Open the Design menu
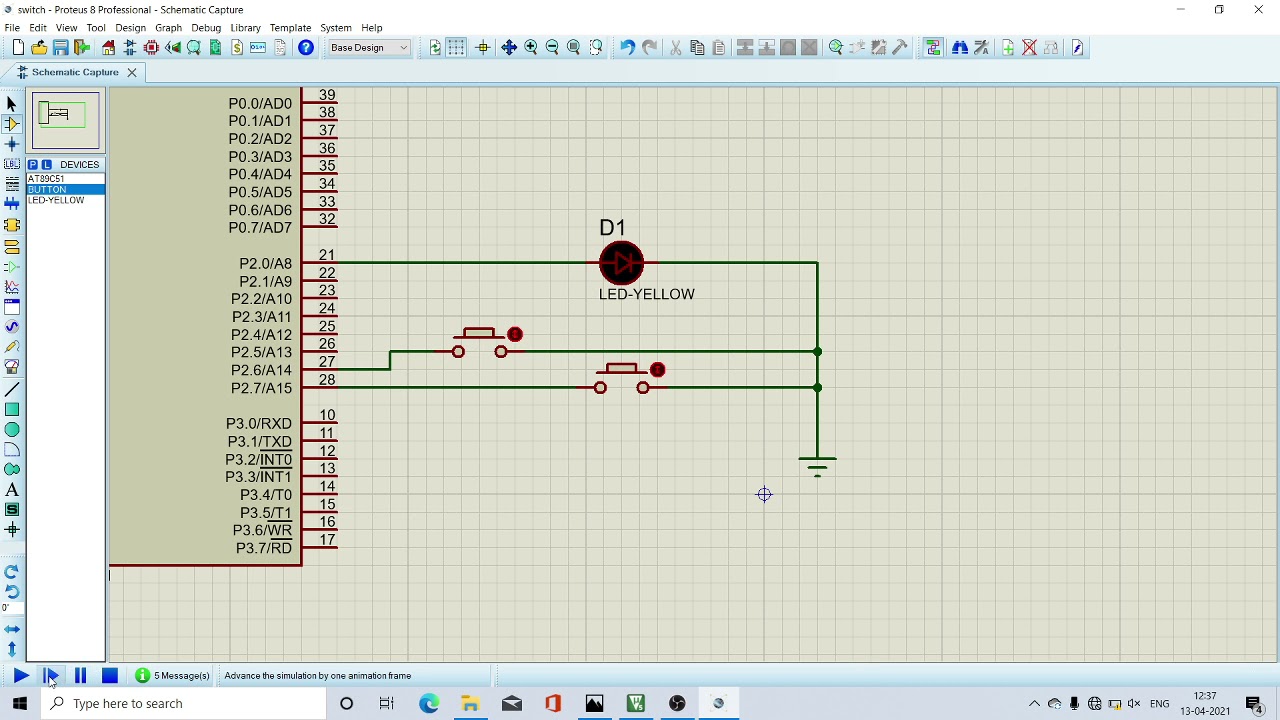 [130, 28]
